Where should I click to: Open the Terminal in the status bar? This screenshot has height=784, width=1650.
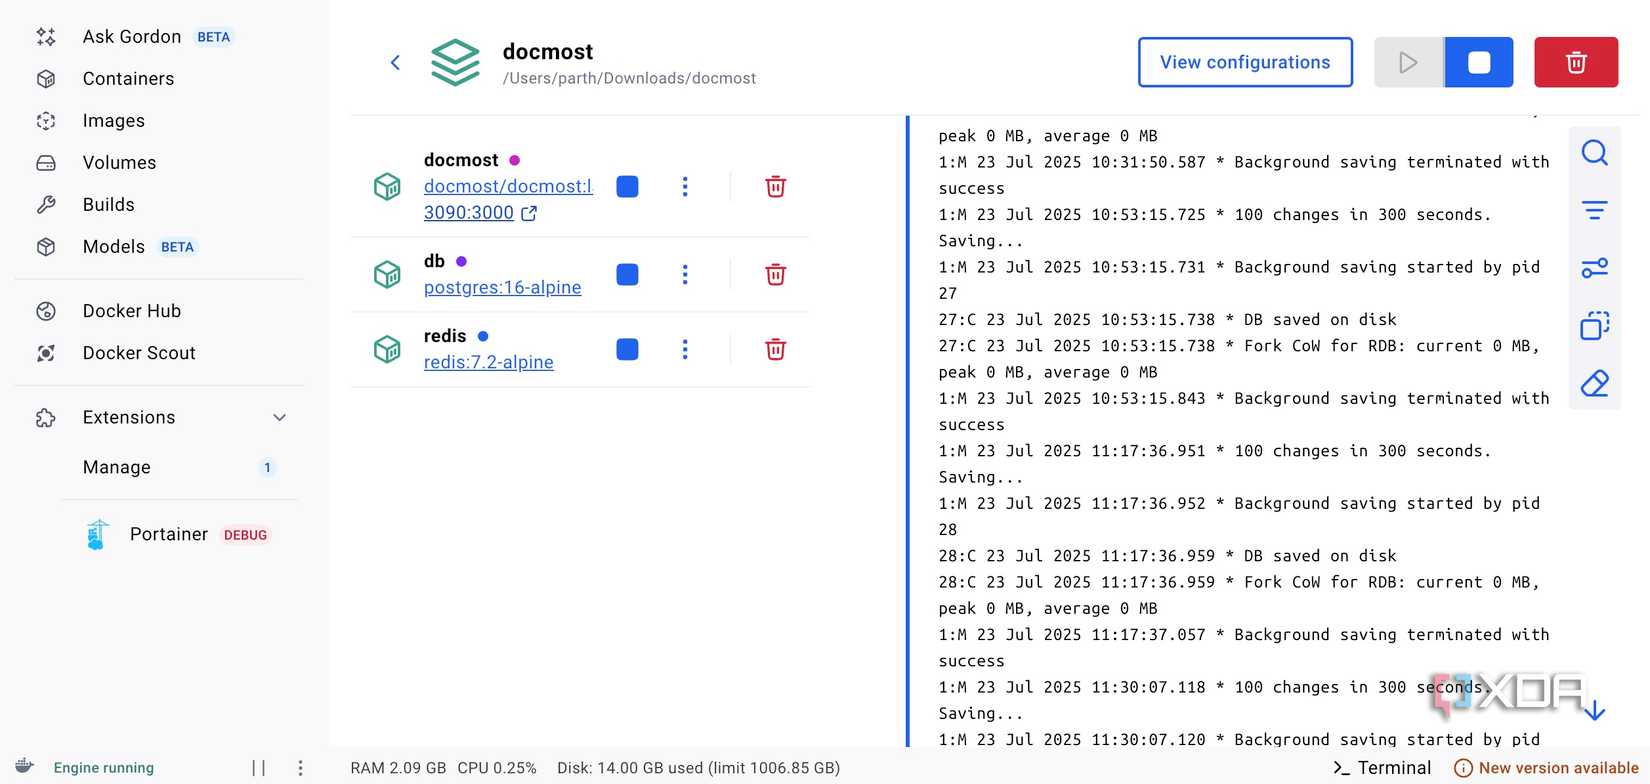(x=1382, y=768)
